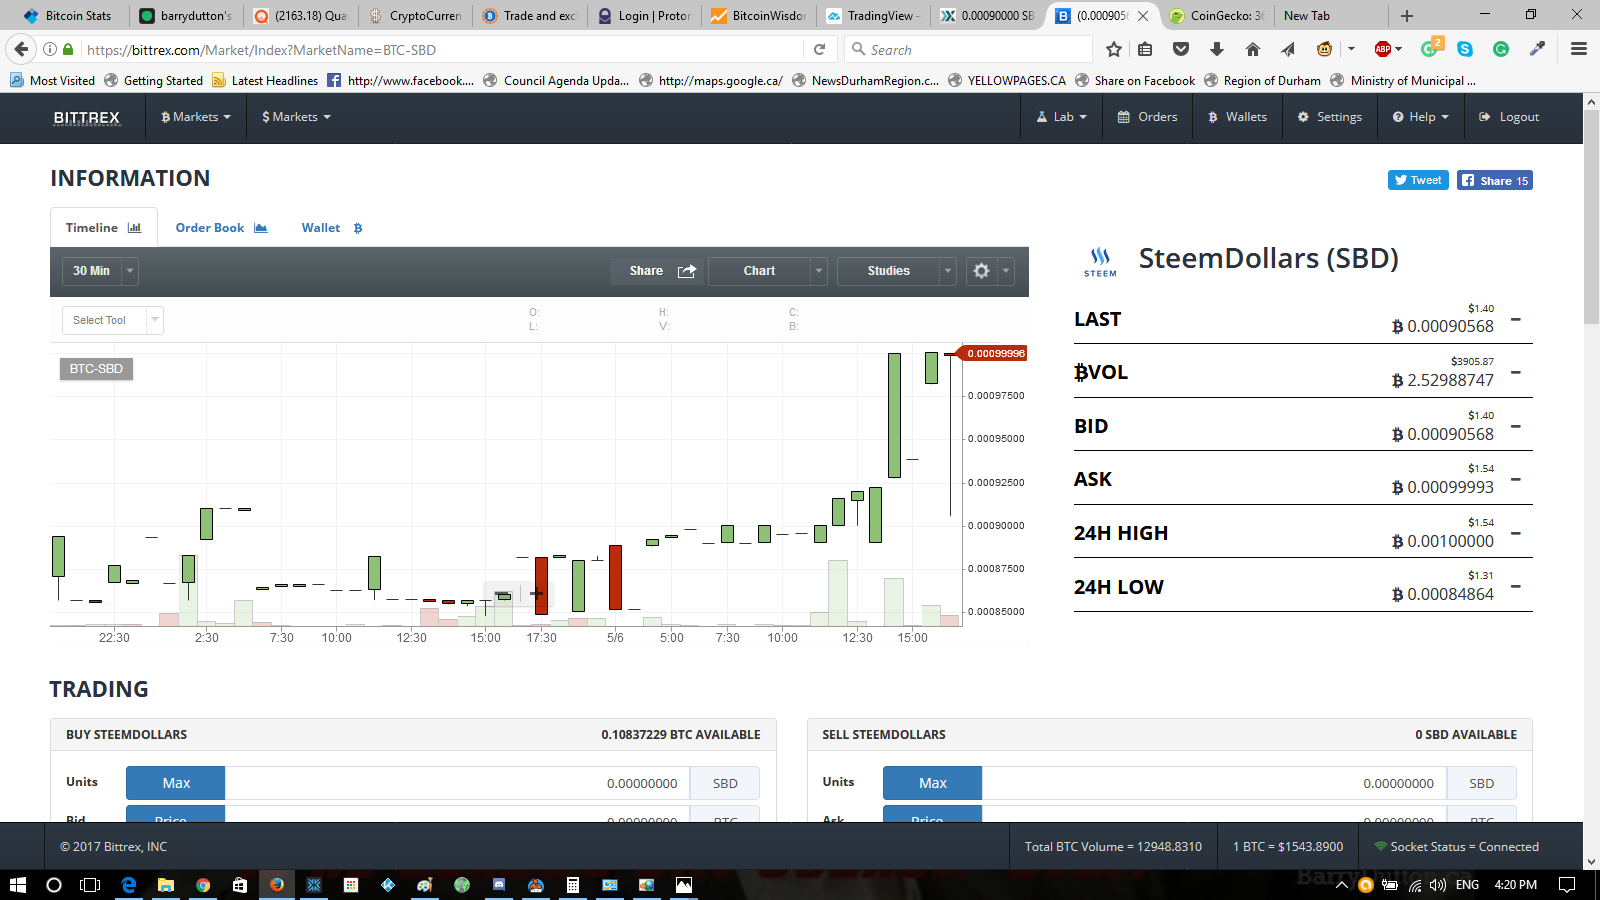Open Orders in the navigation bar

coord(1147,117)
